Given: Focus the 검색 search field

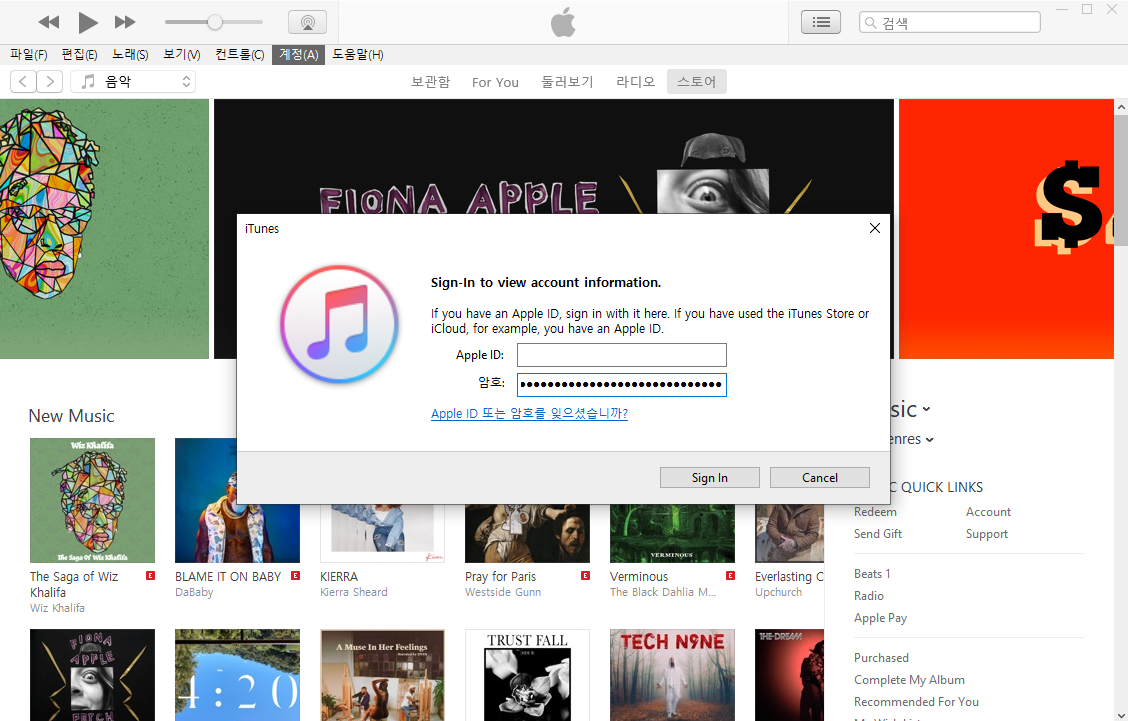Looking at the screenshot, I should pyautogui.click(x=950, y=22).
